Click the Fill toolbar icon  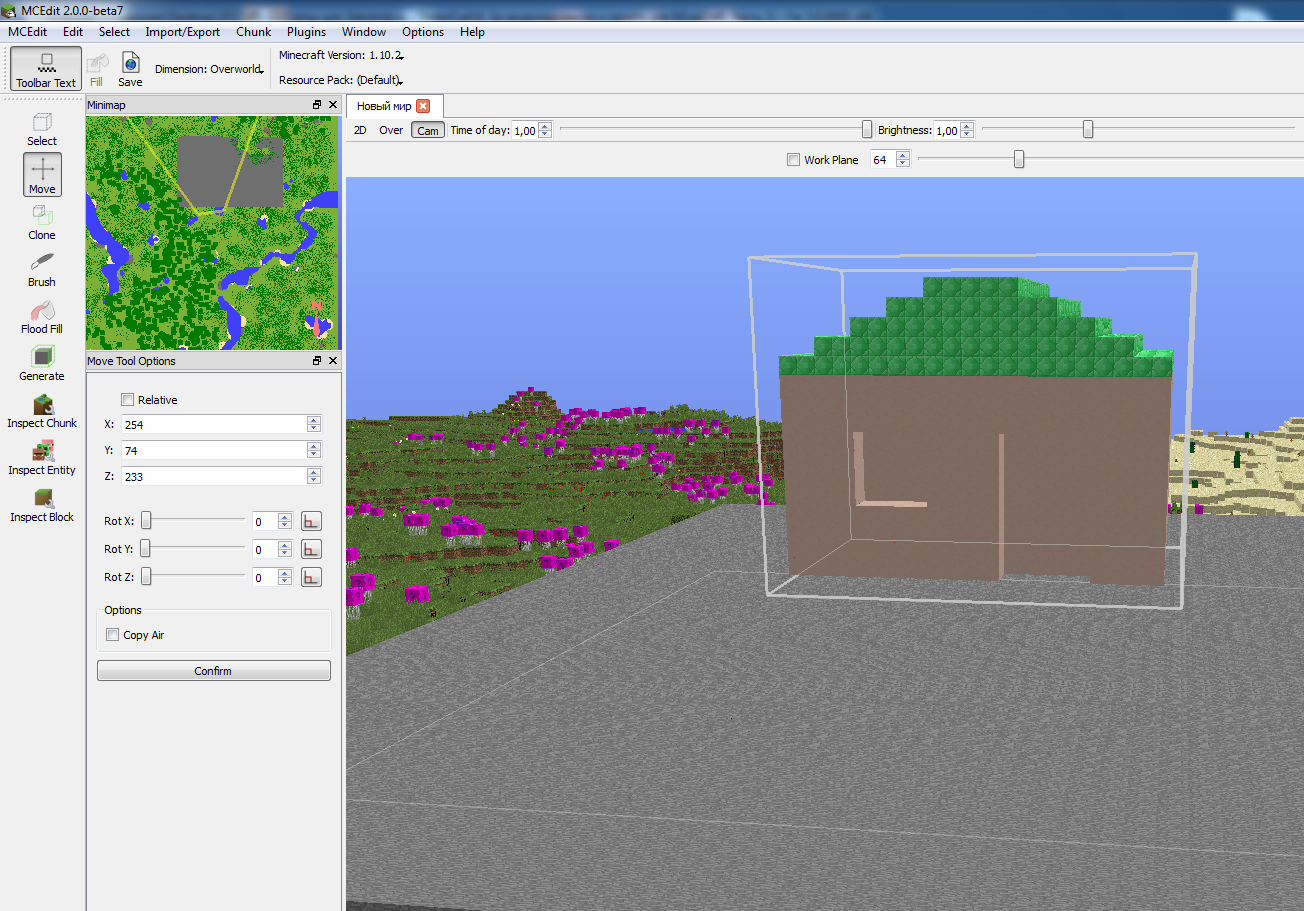[97, 69]
